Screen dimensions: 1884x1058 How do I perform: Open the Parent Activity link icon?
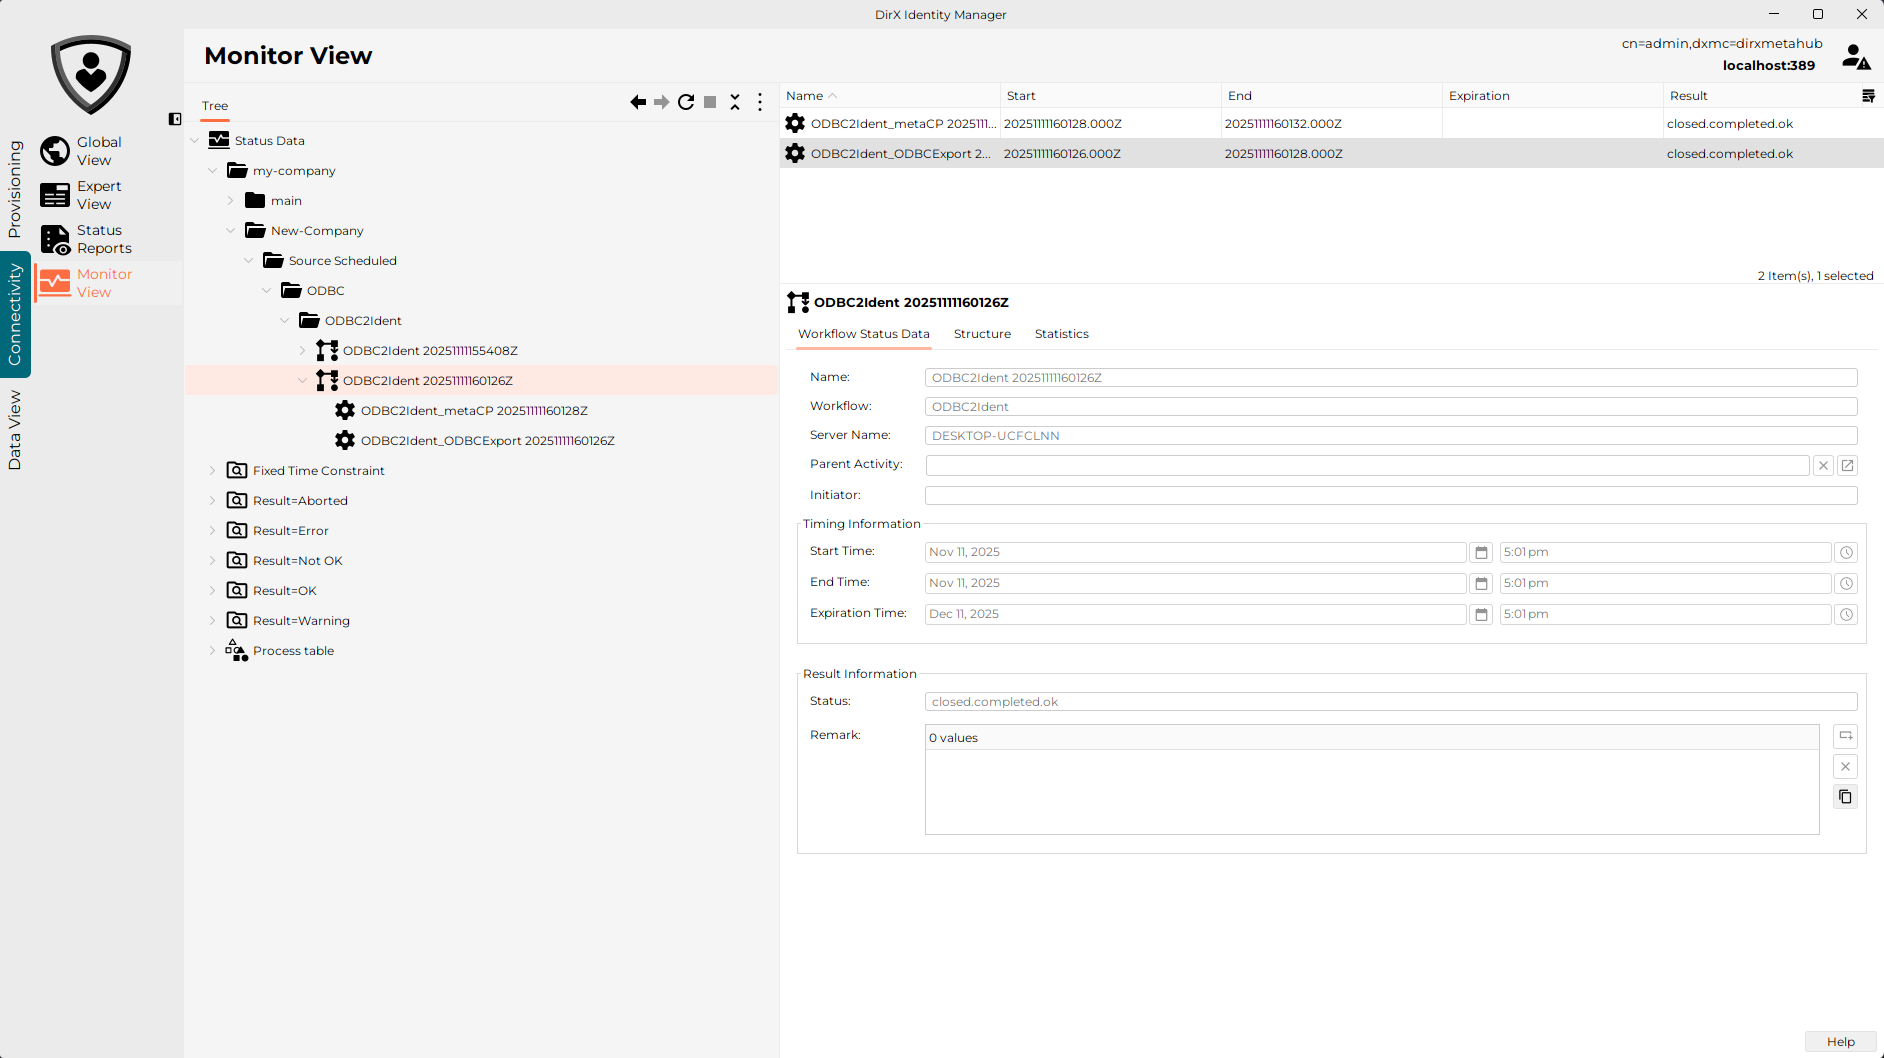pyautogui.click(x=1848, y=466)
